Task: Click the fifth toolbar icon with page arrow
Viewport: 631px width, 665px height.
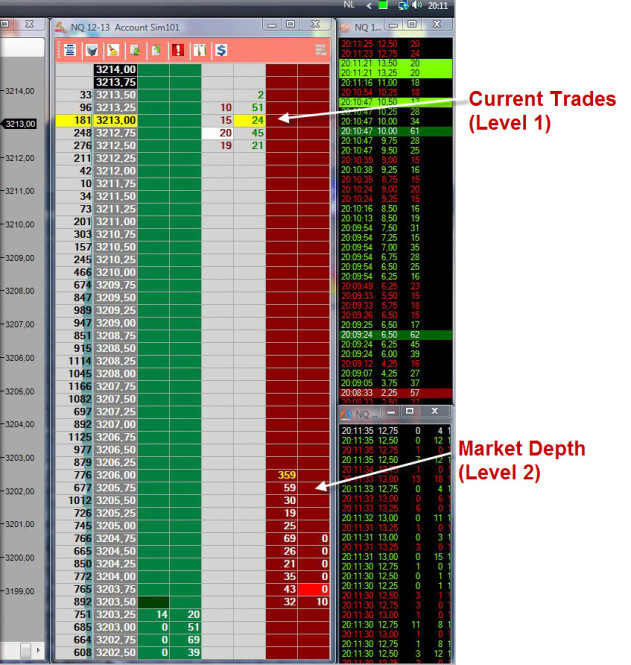Action: [x=156, y=49]
